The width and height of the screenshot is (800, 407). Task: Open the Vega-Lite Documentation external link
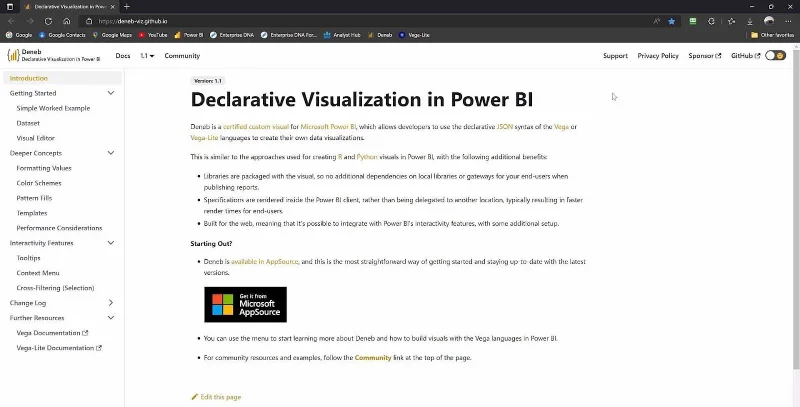[x=59, y=348]
